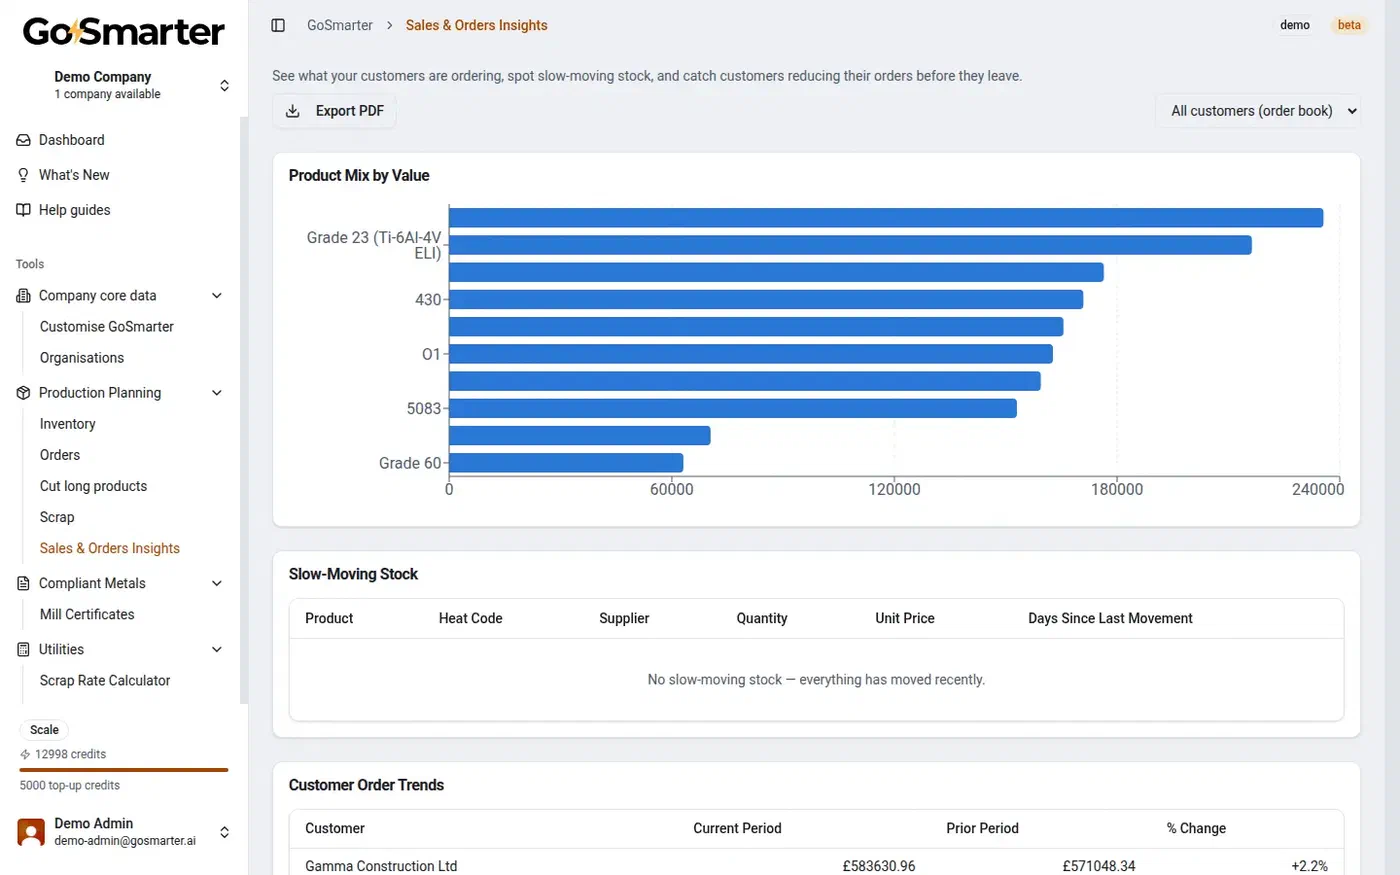Click the Supplier column header
Image resolution: width=1400 pixels, height=875 pixels.
pos(624,618)
